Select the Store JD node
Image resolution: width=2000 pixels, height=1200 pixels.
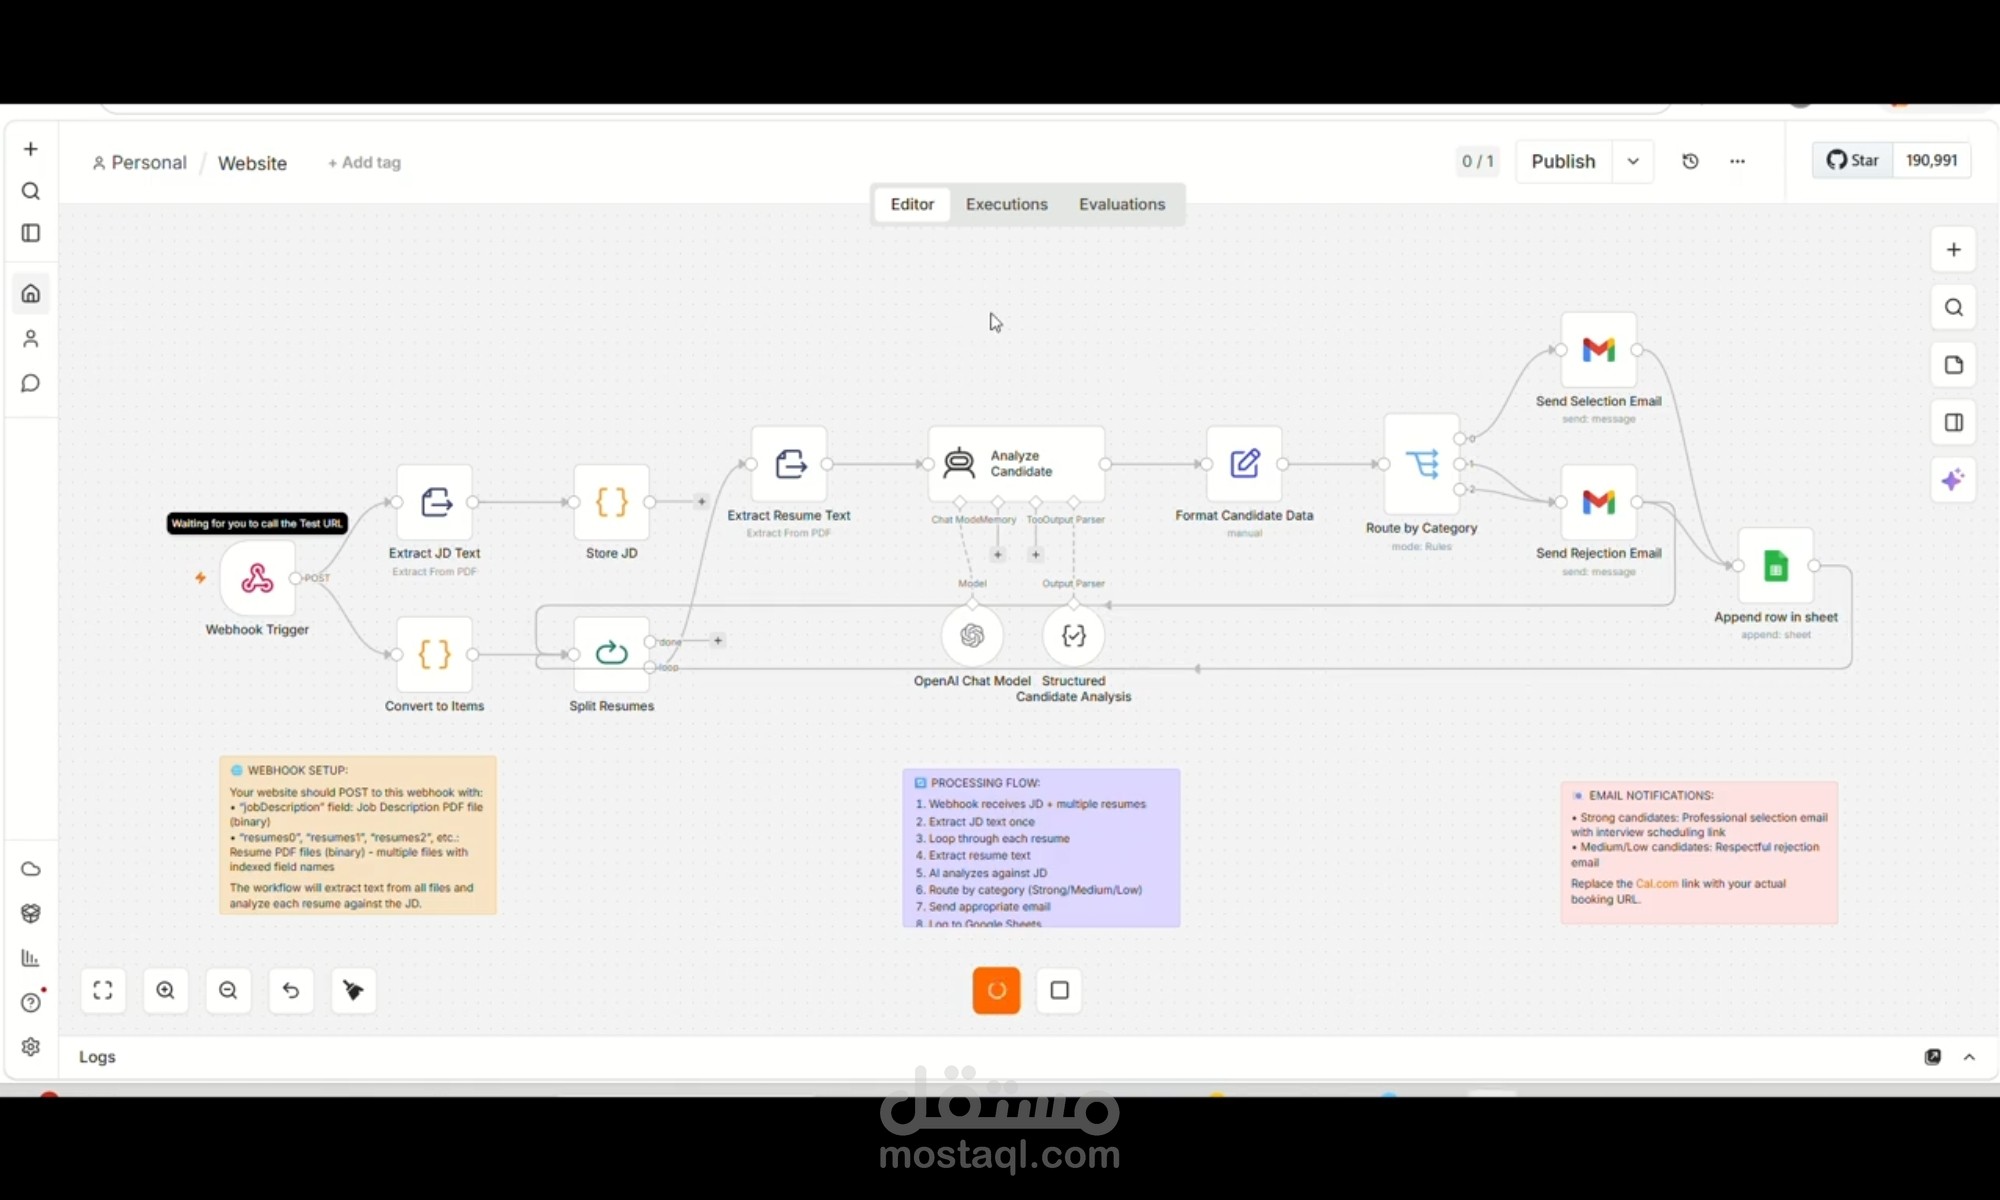(612, 502)
